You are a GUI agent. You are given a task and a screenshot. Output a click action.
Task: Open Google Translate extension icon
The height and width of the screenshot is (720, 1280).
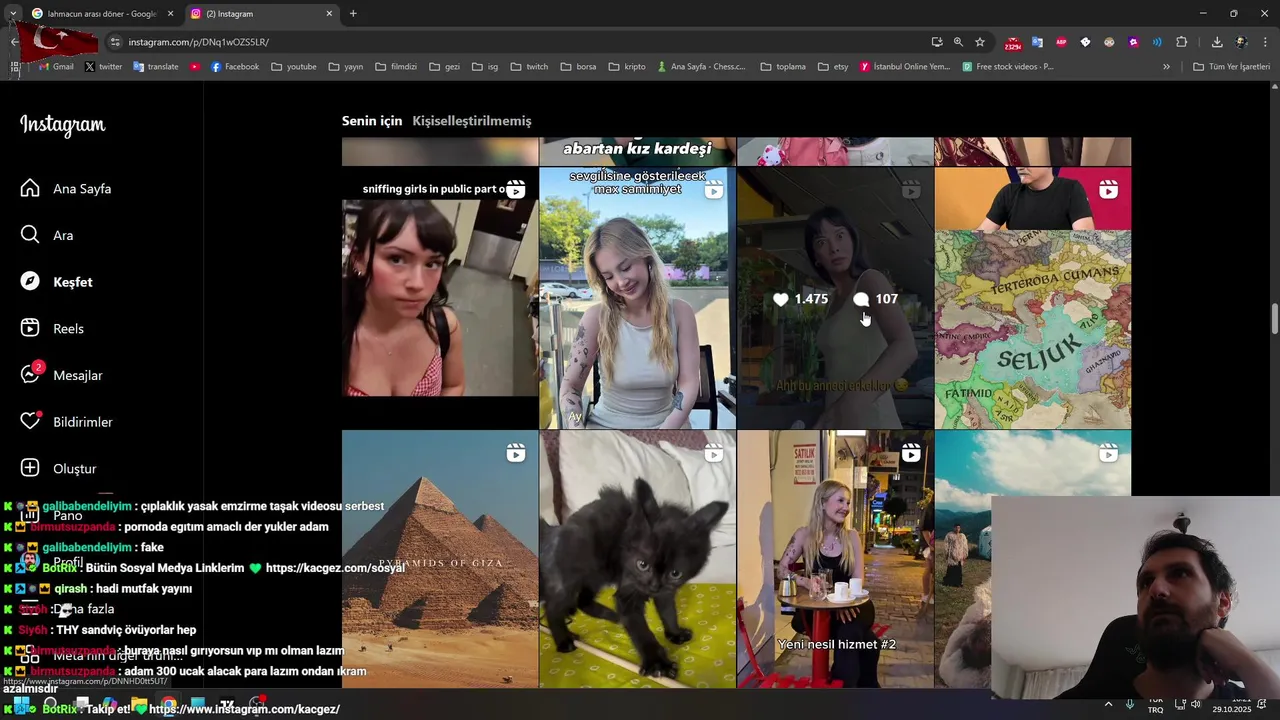1037,42
